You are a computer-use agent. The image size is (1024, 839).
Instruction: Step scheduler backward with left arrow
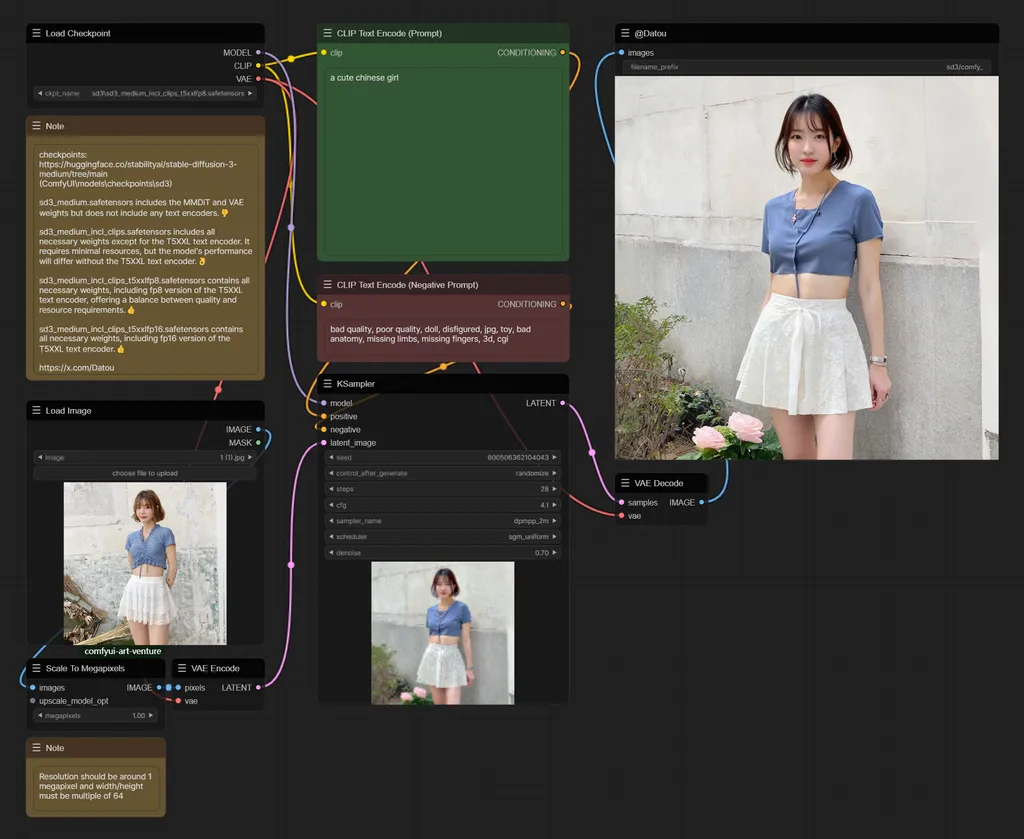[331, 537]
